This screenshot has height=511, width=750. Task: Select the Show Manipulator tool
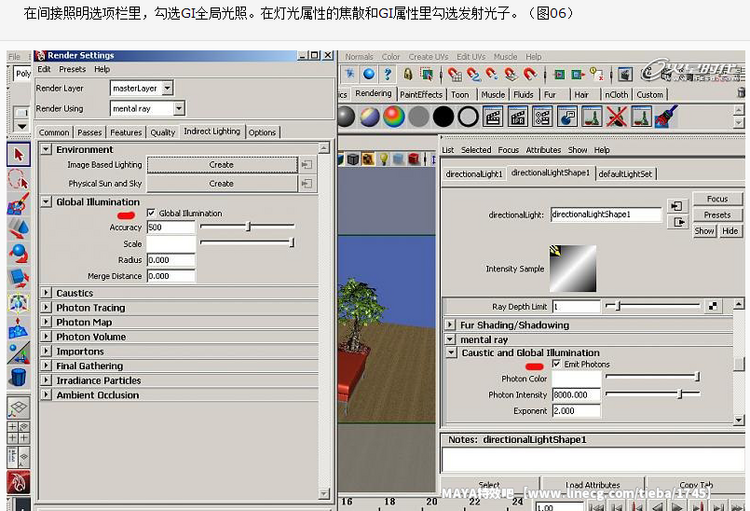[19, 353]
